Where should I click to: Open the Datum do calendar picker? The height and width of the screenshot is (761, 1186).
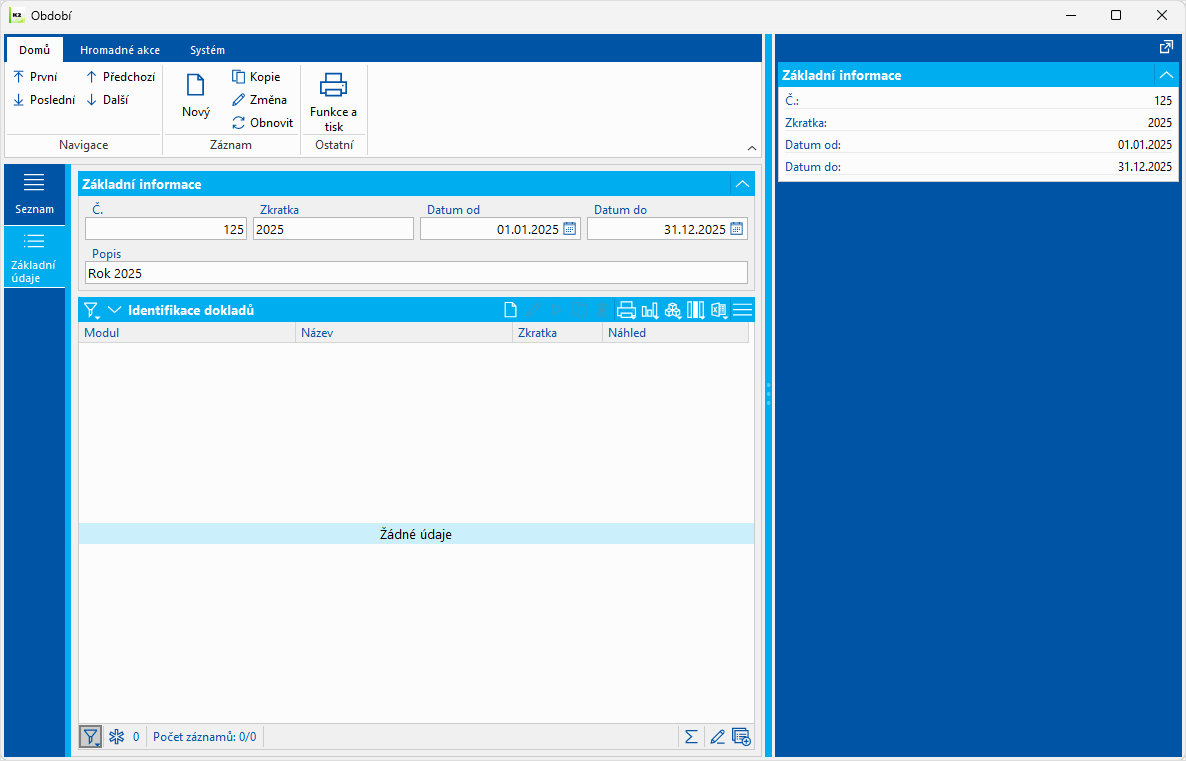(x=737, y=228)
